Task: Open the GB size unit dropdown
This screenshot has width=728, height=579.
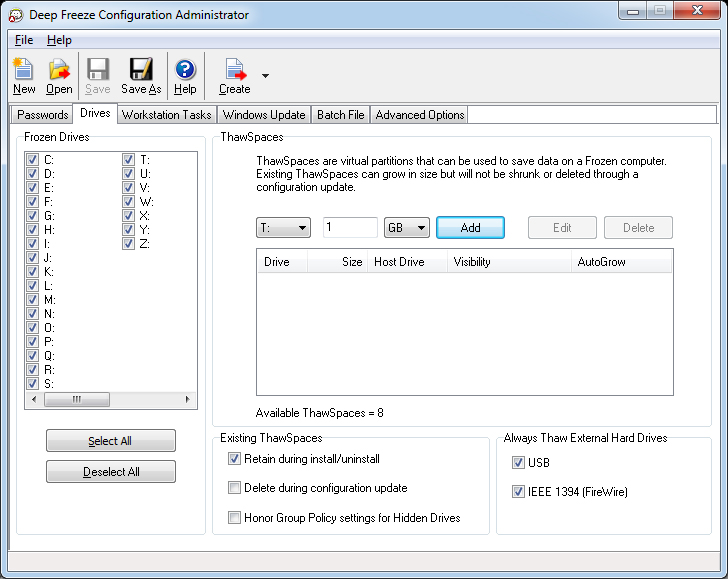Action: point(407,228)
